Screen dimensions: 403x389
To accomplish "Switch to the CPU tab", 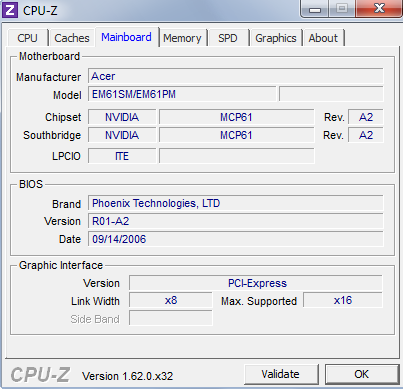I will tap(27, 38).
